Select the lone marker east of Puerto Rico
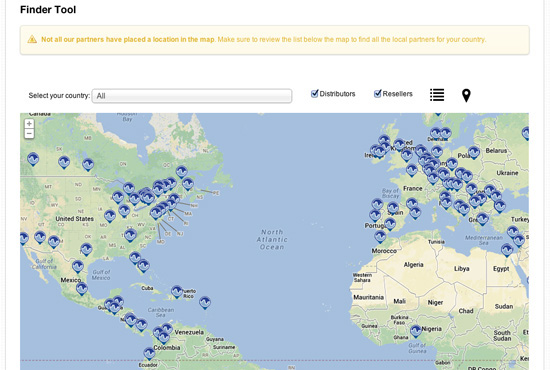550x370 pixels. 205,302
